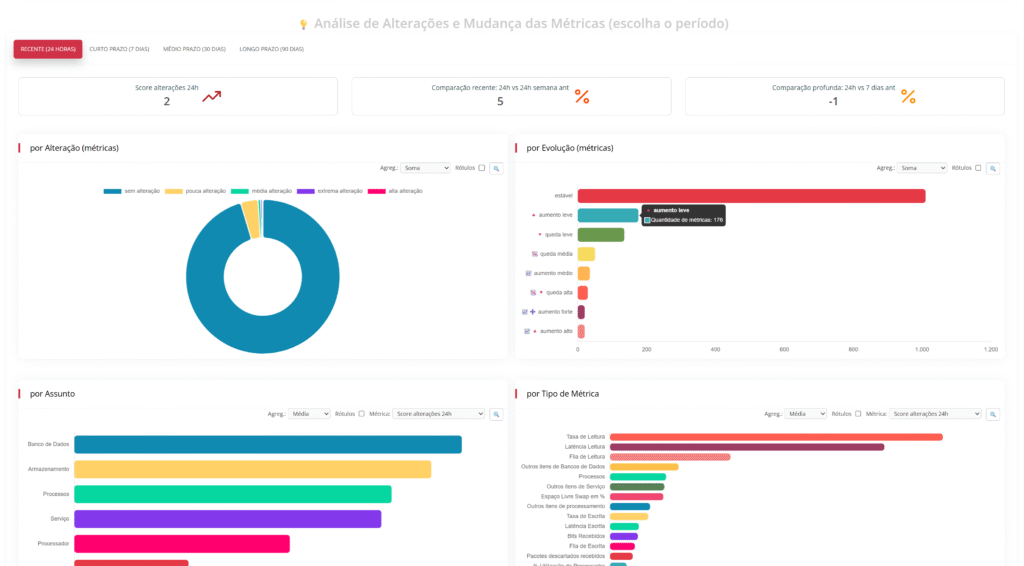Viewport: 1024px width, 566px height.
Task: Click zoom icon in por Alteração chart
Action: [496, 168]
